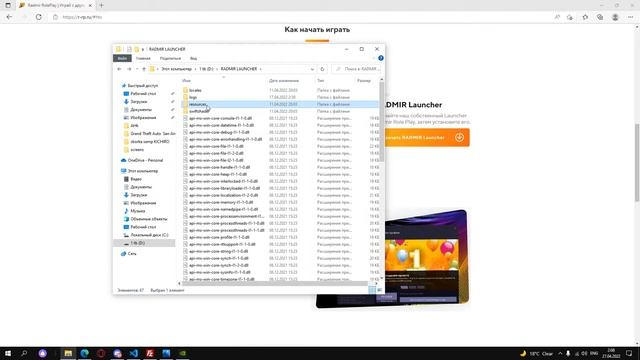Viewport: 640px width, 360px height.
Task: Open Локальный диск (C:) in sidebar
Action: (x=149, y=235)
